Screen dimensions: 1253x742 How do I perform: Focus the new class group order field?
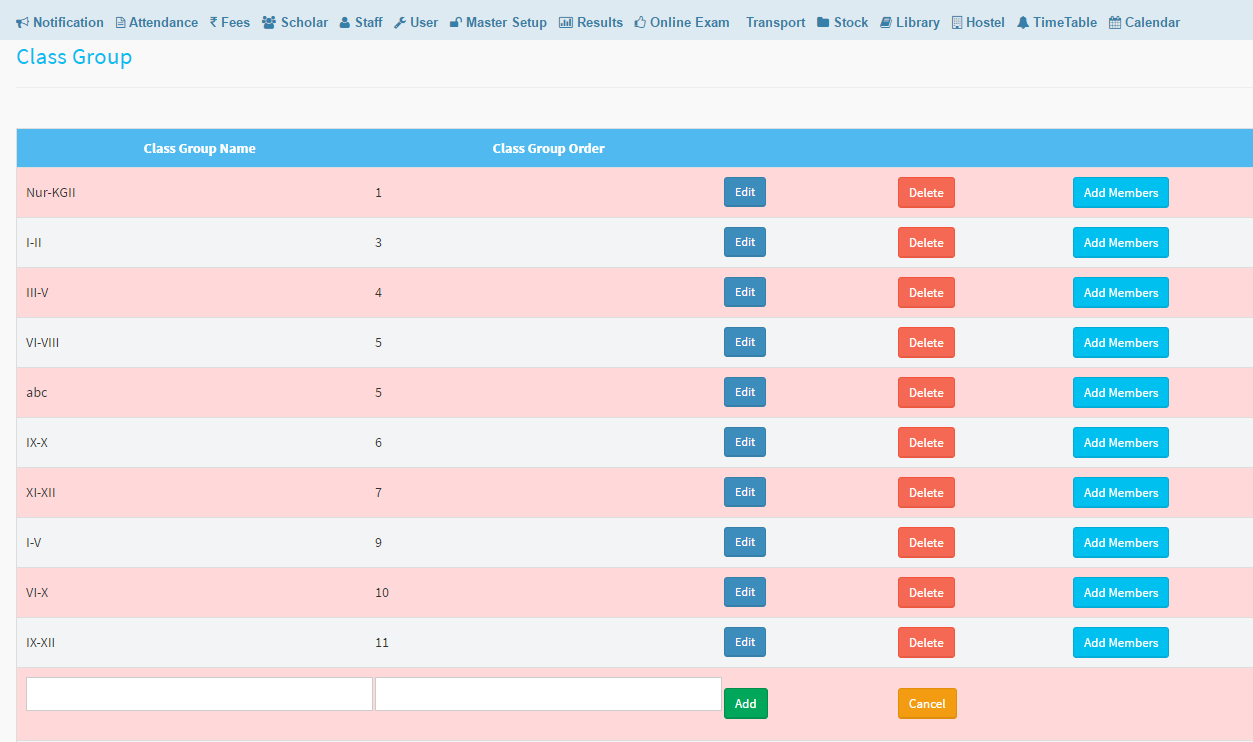(548, 694)
